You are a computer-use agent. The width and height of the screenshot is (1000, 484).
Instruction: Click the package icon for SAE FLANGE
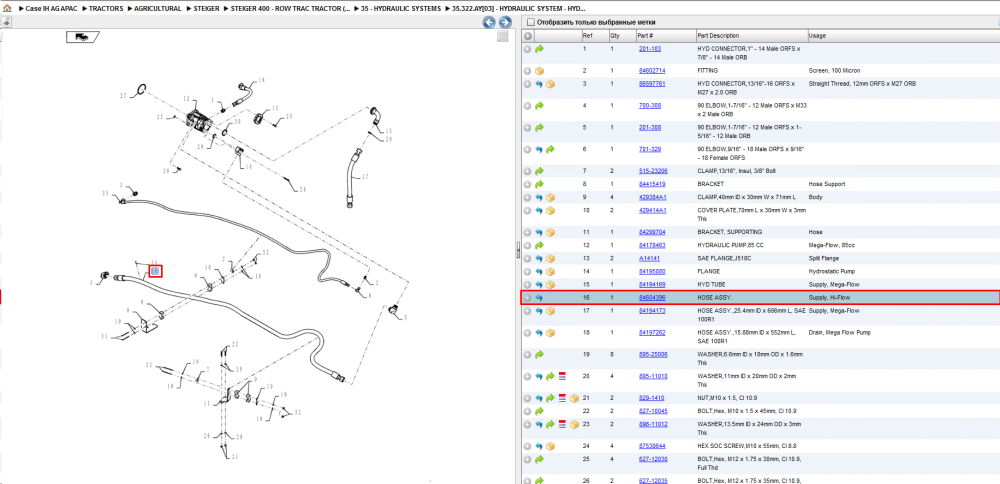(x=550, y=258)
